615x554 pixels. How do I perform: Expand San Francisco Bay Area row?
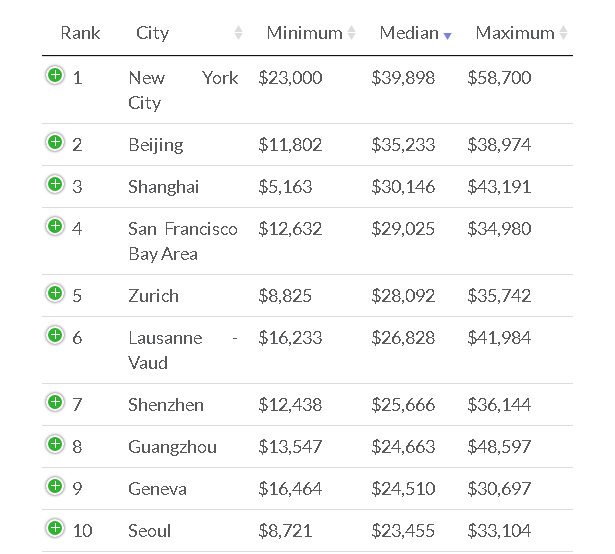[55, 226]
